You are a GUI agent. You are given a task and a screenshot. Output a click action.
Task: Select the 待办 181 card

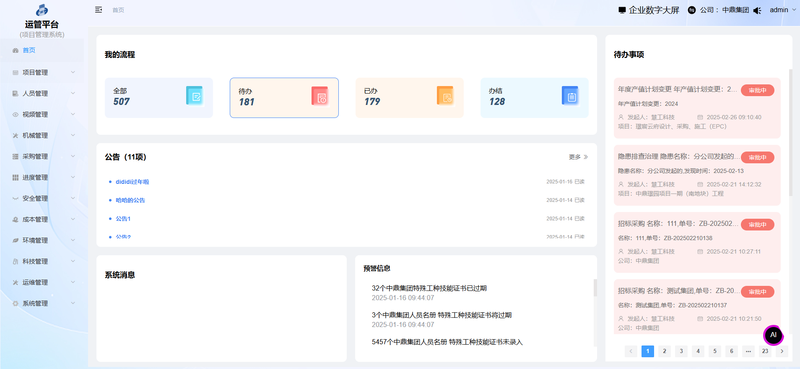[x=284, y=97]
